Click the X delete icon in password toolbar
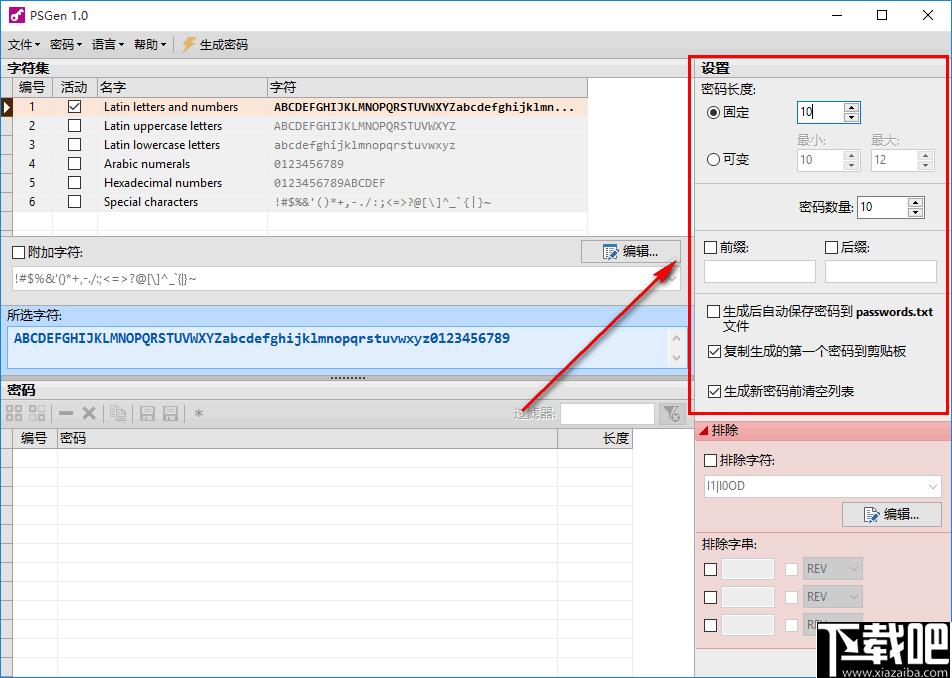952x678 pixels. 89,413
